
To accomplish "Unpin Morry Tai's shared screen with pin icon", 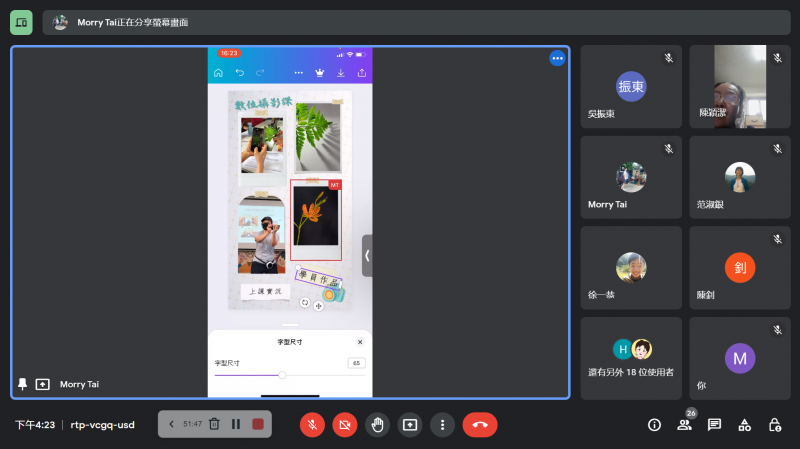I will coord(22,384).
